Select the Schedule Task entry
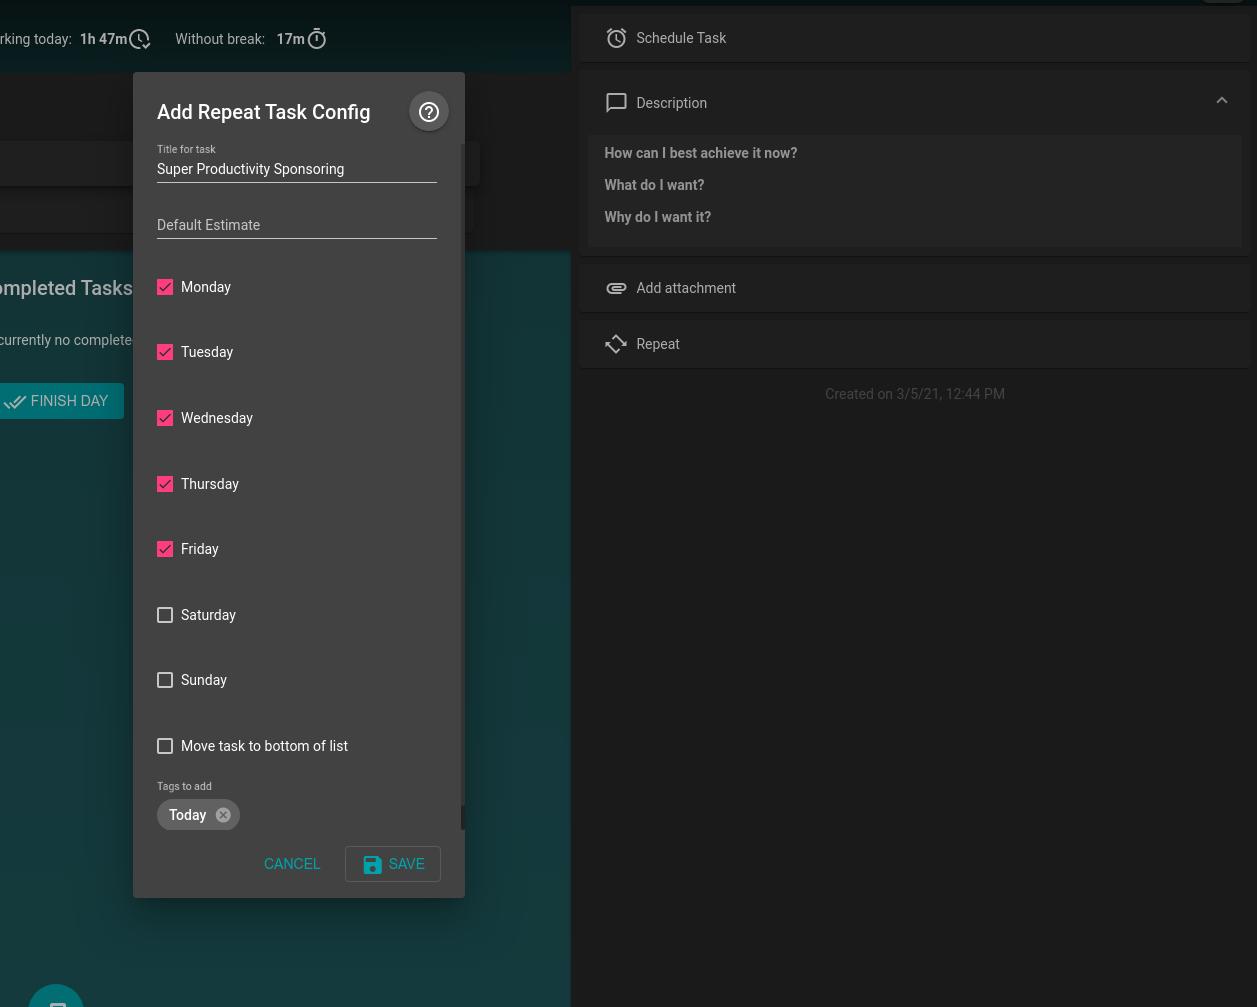The width and height of the screenshot is (1257, 1007). click(x=680, y=37)
